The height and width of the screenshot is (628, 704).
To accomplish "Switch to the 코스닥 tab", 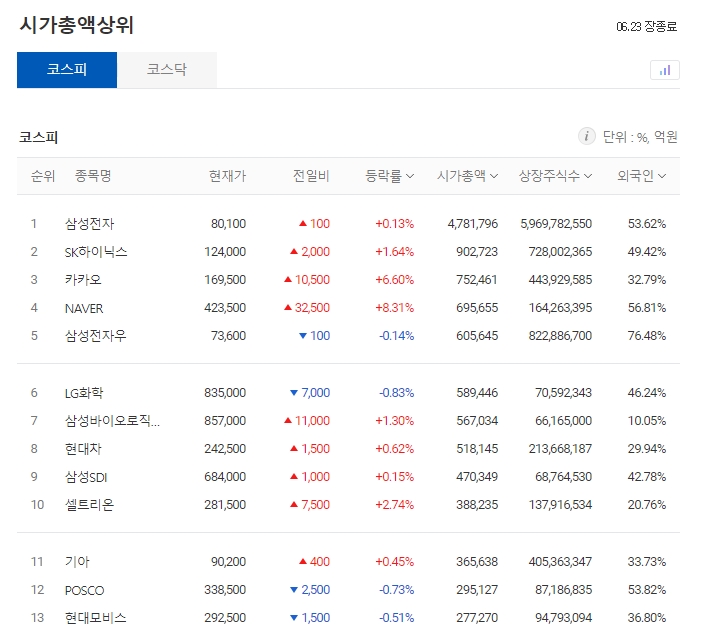I will [x=167, y=70].
